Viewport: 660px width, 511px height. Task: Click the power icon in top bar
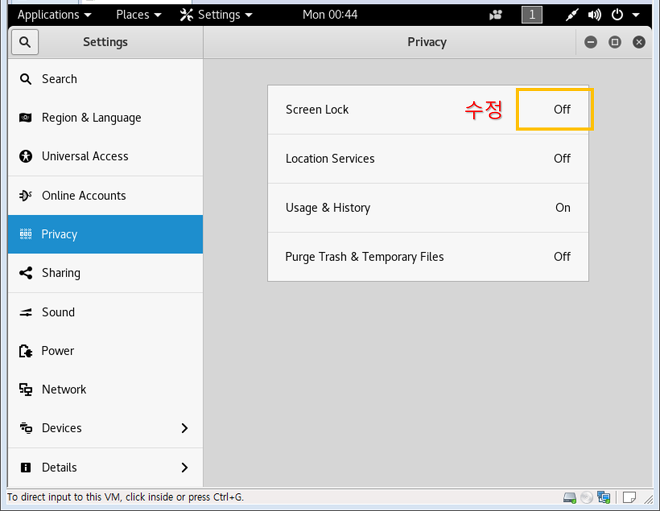(x=617, y=15)
